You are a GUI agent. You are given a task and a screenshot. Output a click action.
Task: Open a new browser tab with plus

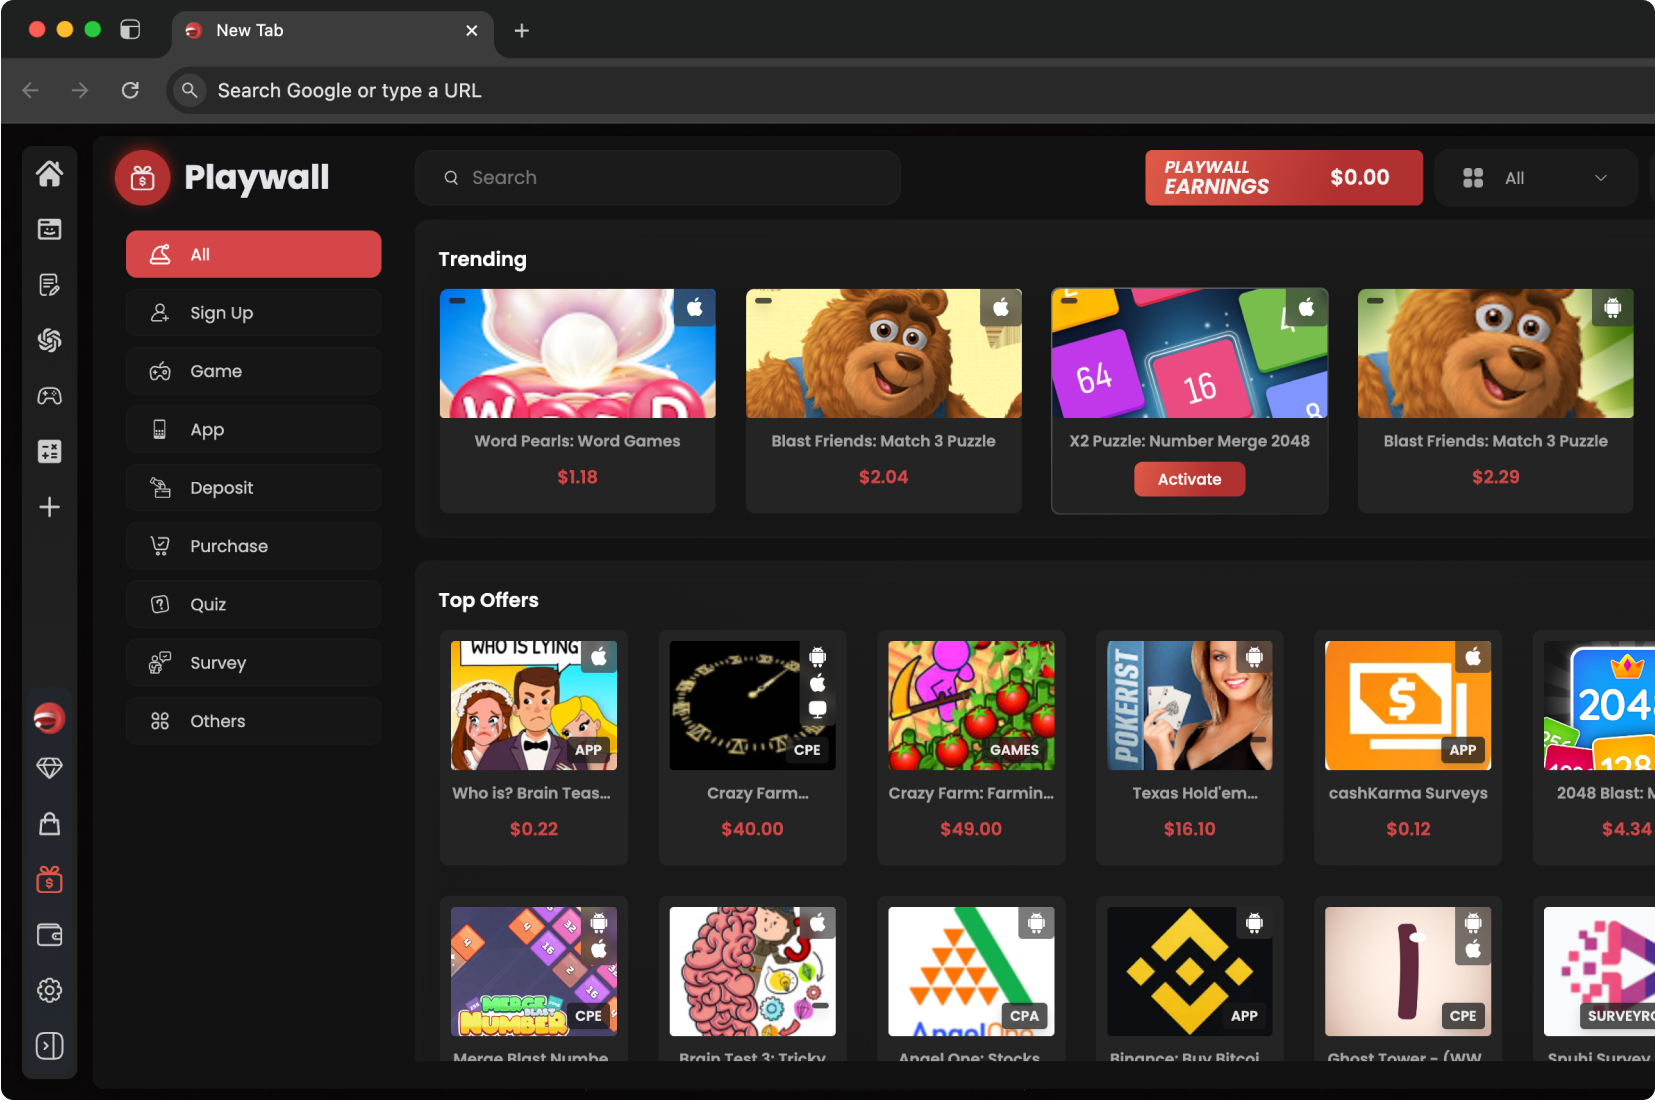[521, 31]
